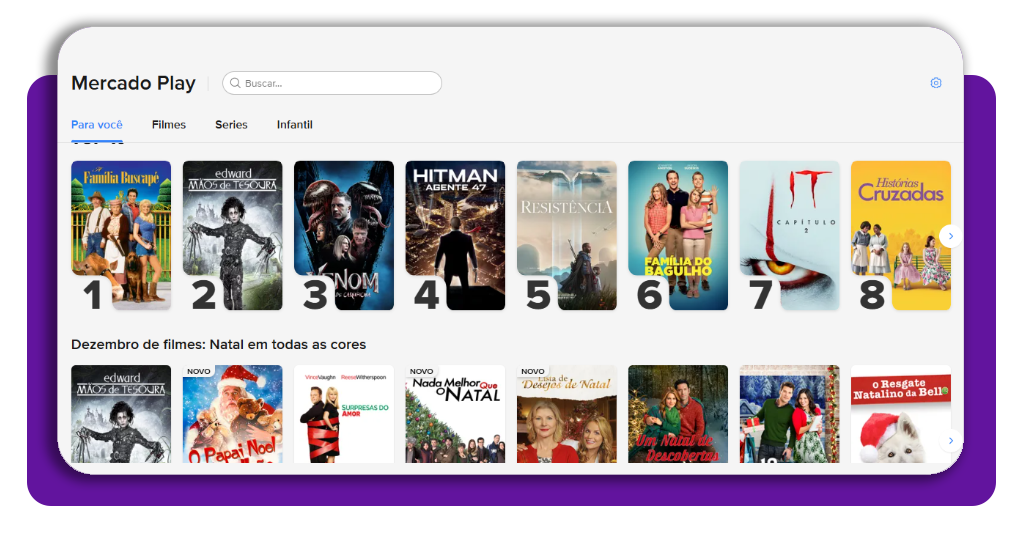The image size is (1024, 536).
Task: Advance the Natal films carousel arrow
Action: coord(951,441)
